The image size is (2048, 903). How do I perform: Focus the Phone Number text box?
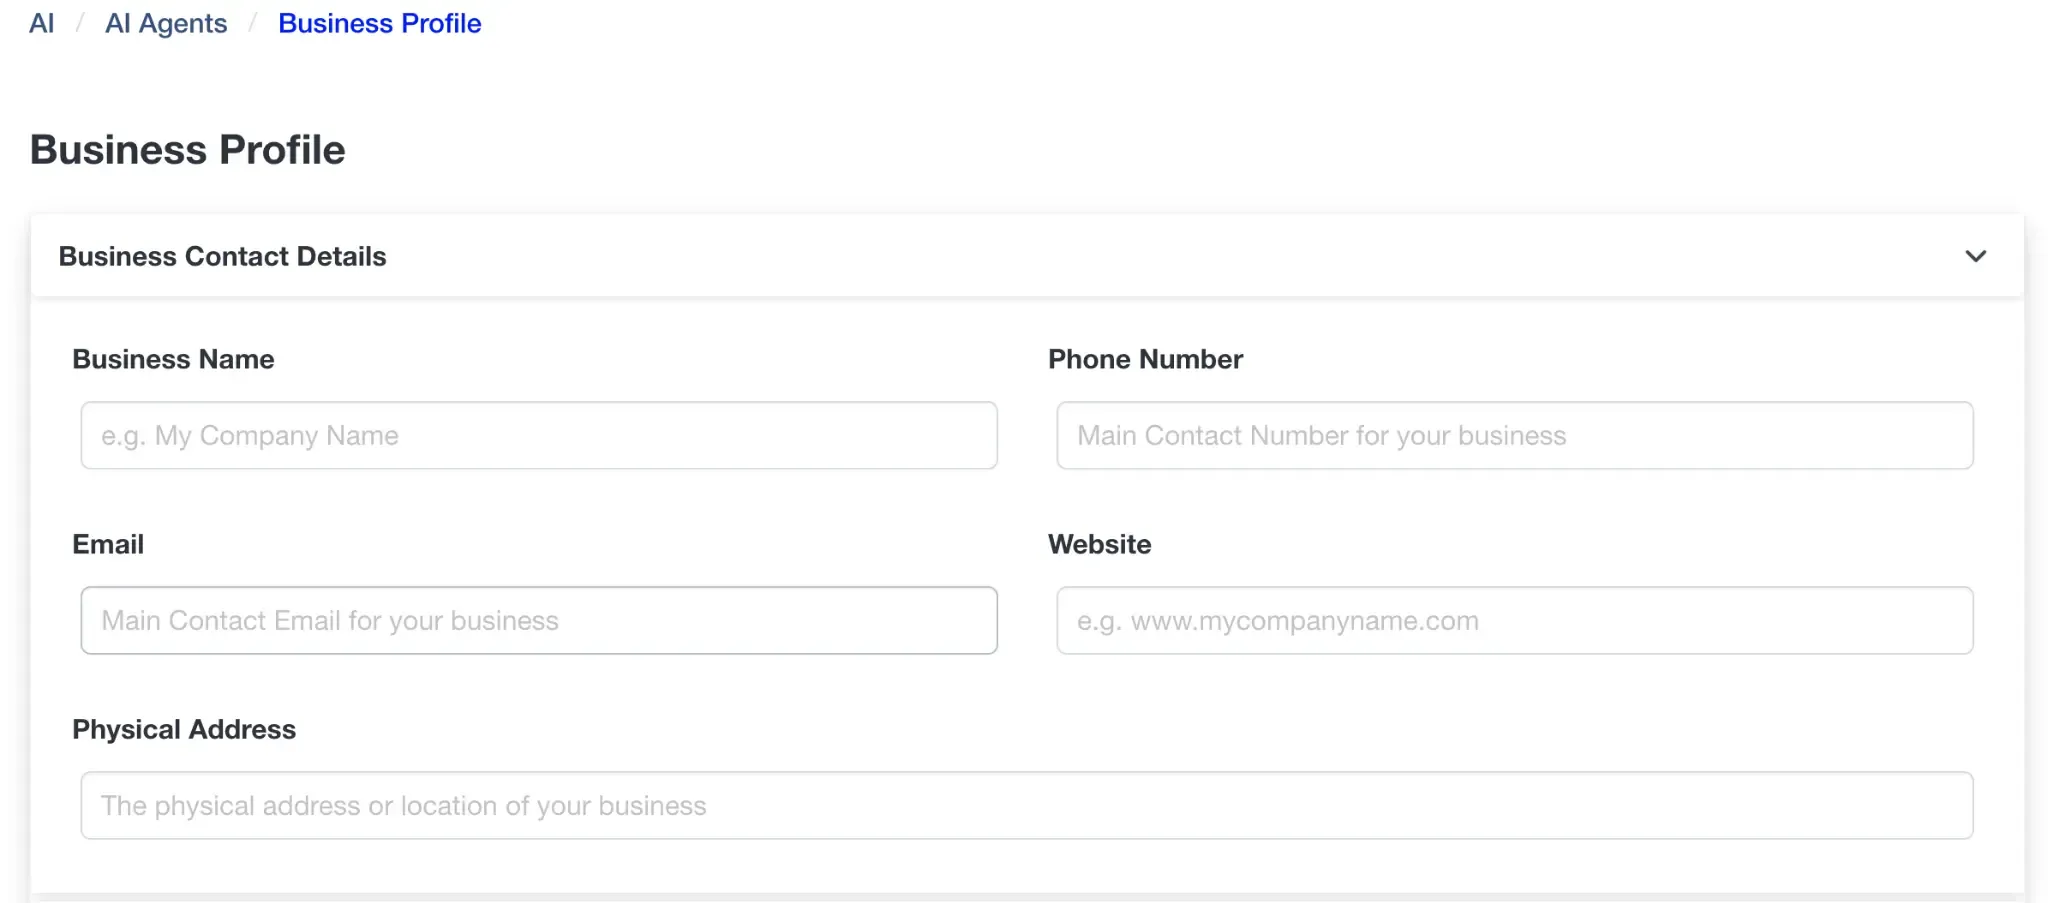click(1513, 435)
